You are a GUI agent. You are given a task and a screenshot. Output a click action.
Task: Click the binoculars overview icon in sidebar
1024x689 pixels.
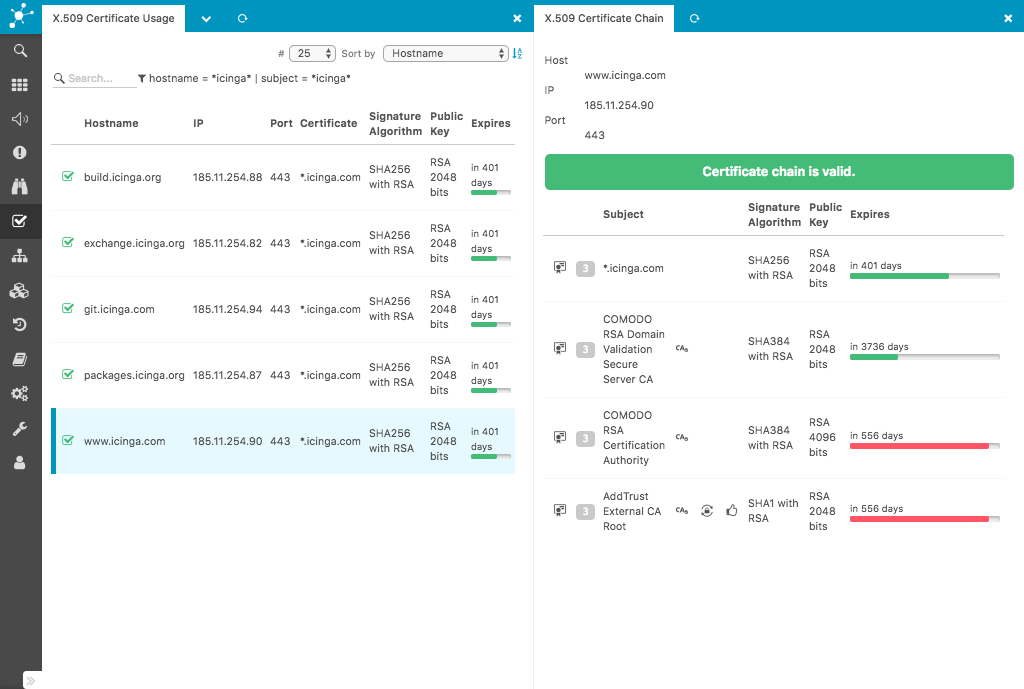20,187
